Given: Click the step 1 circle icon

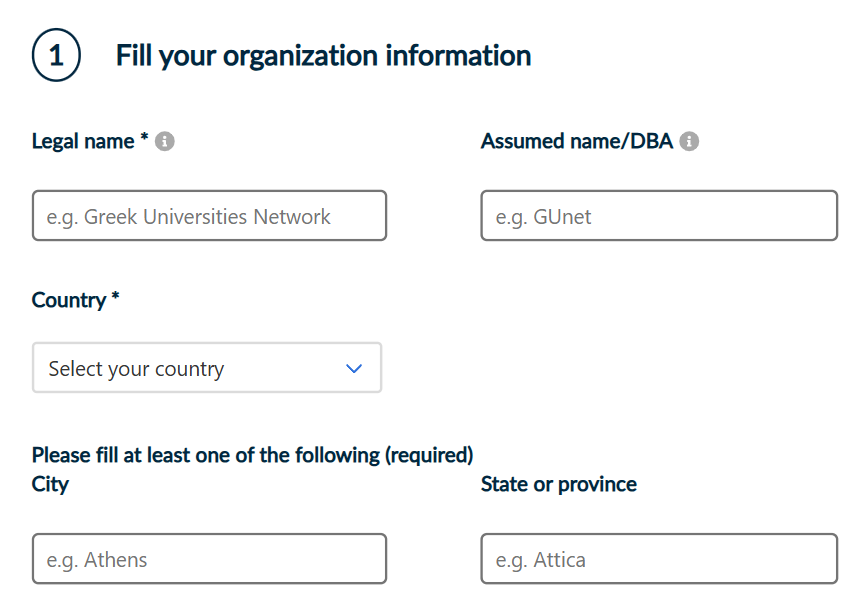Looking at the screenshot, I should 56,55.
